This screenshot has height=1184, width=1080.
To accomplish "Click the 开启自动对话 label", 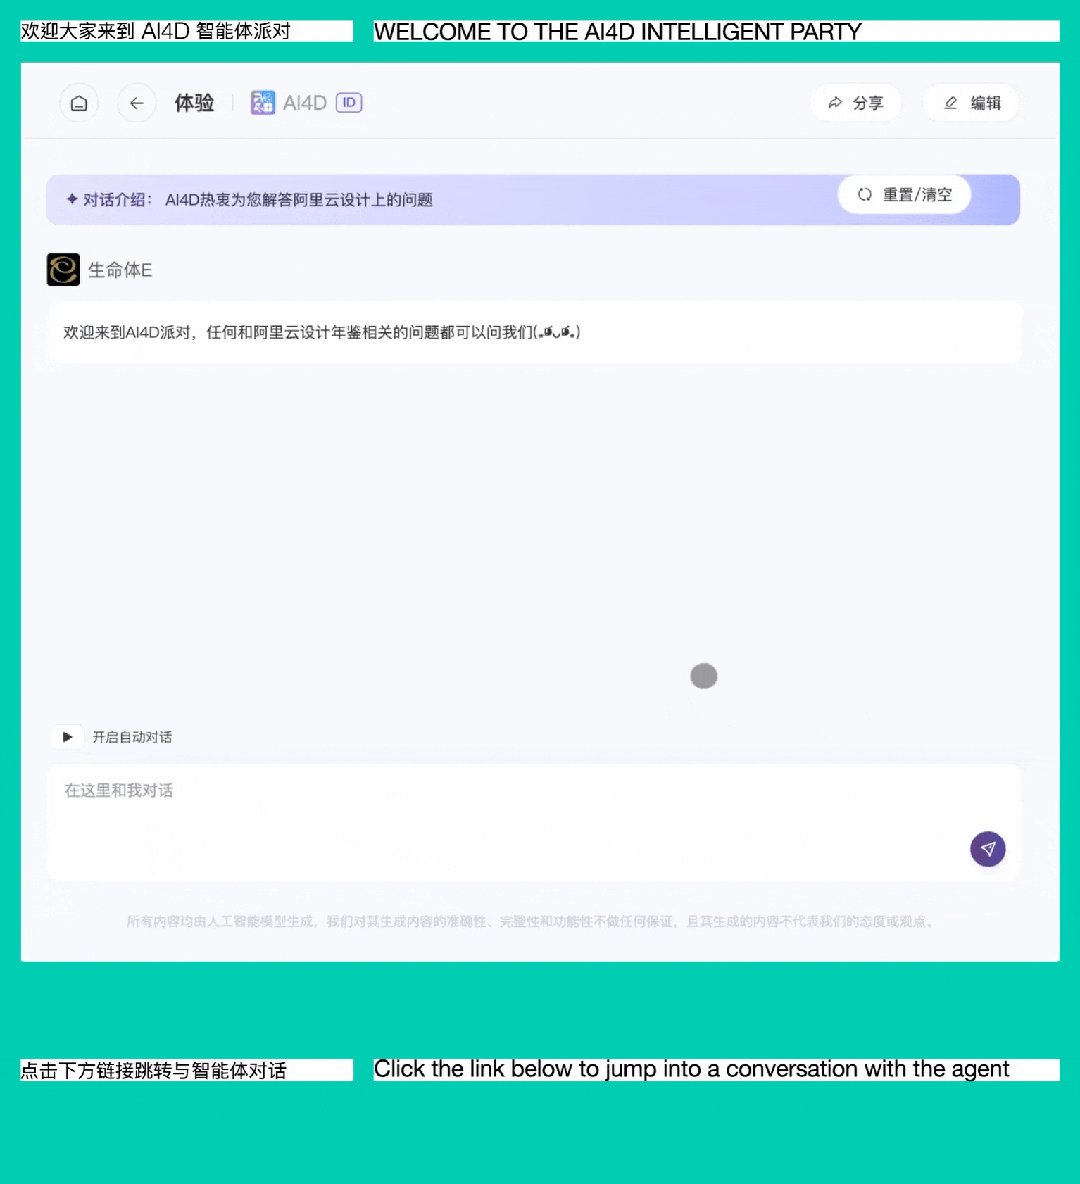I will [132, 737].
